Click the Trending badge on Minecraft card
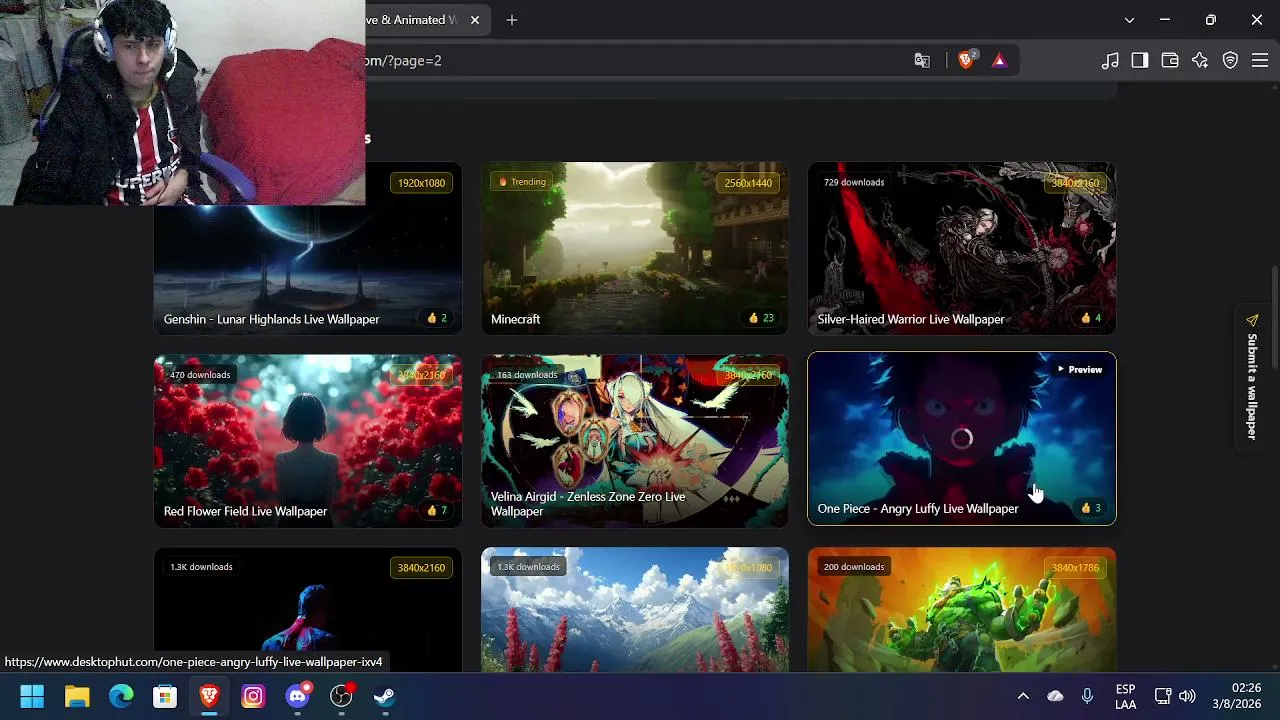The width and height of the screenshot is (1280, 720). [522, 182]
